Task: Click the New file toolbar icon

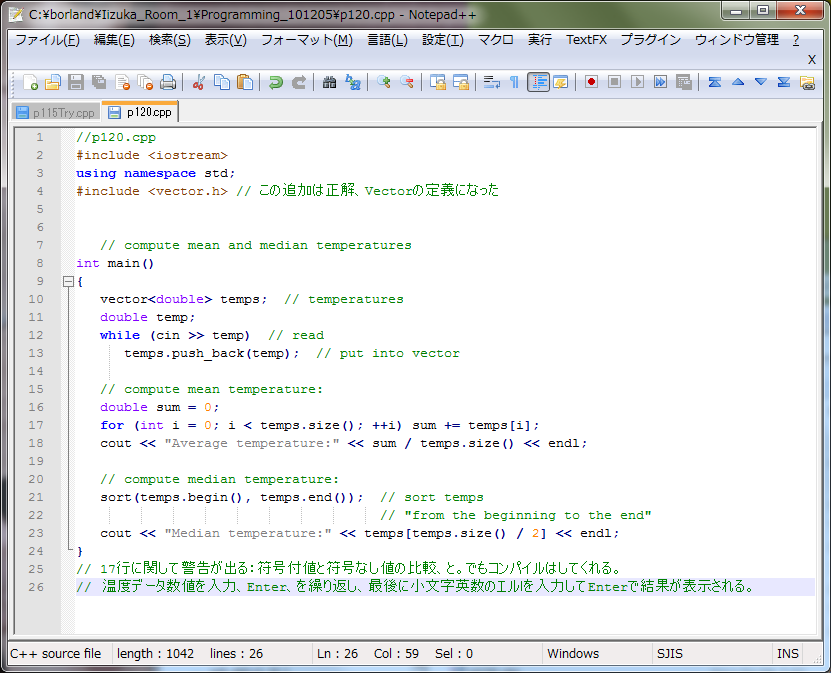Action: coord(30,82)
